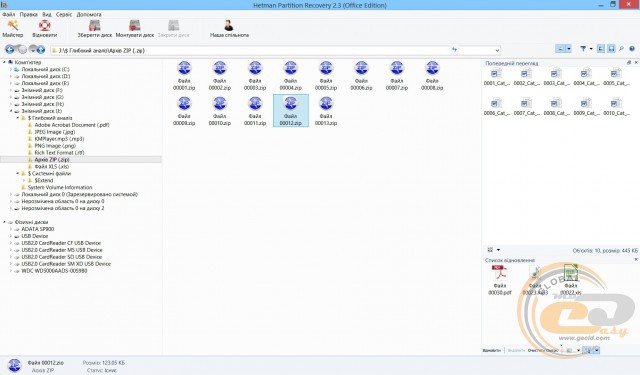Click the funnel filter icon
This screenshot has height=375, width=640.
point(583,49)
